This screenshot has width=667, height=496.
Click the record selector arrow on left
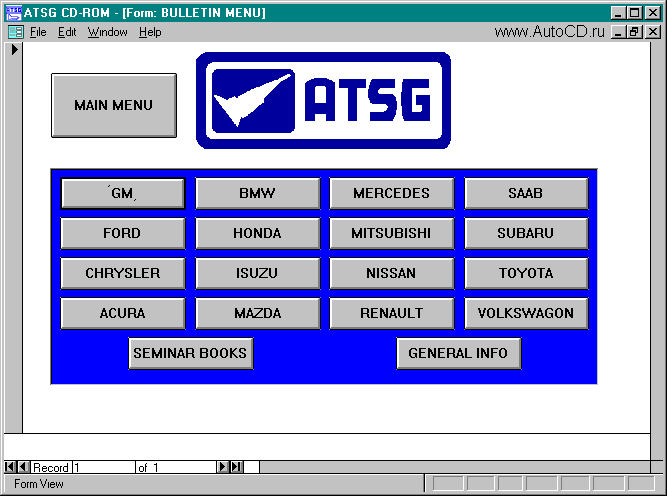14,50
